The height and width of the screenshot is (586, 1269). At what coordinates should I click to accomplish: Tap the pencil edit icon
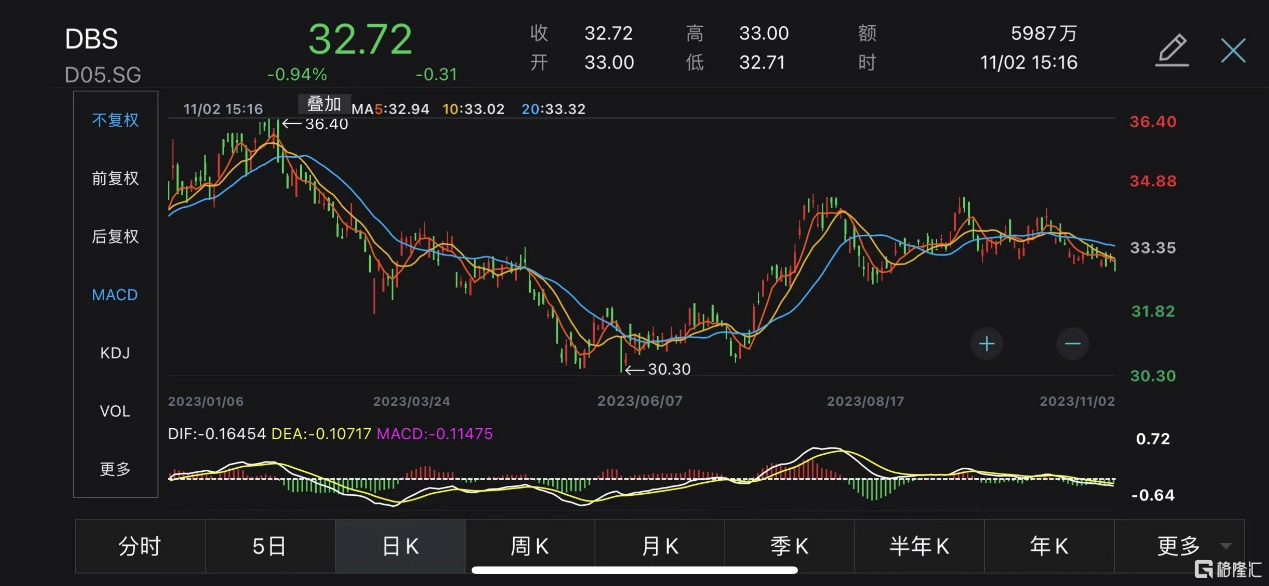click(x=1171, y=50)
